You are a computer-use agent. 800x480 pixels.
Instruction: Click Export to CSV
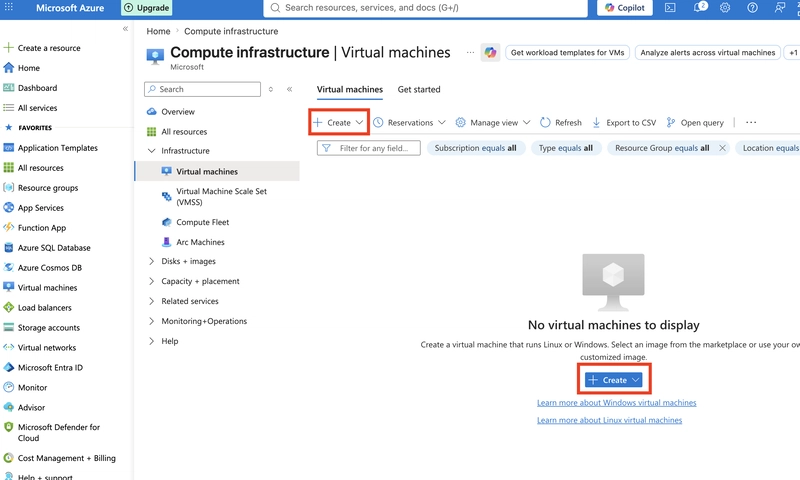point(624,122)
